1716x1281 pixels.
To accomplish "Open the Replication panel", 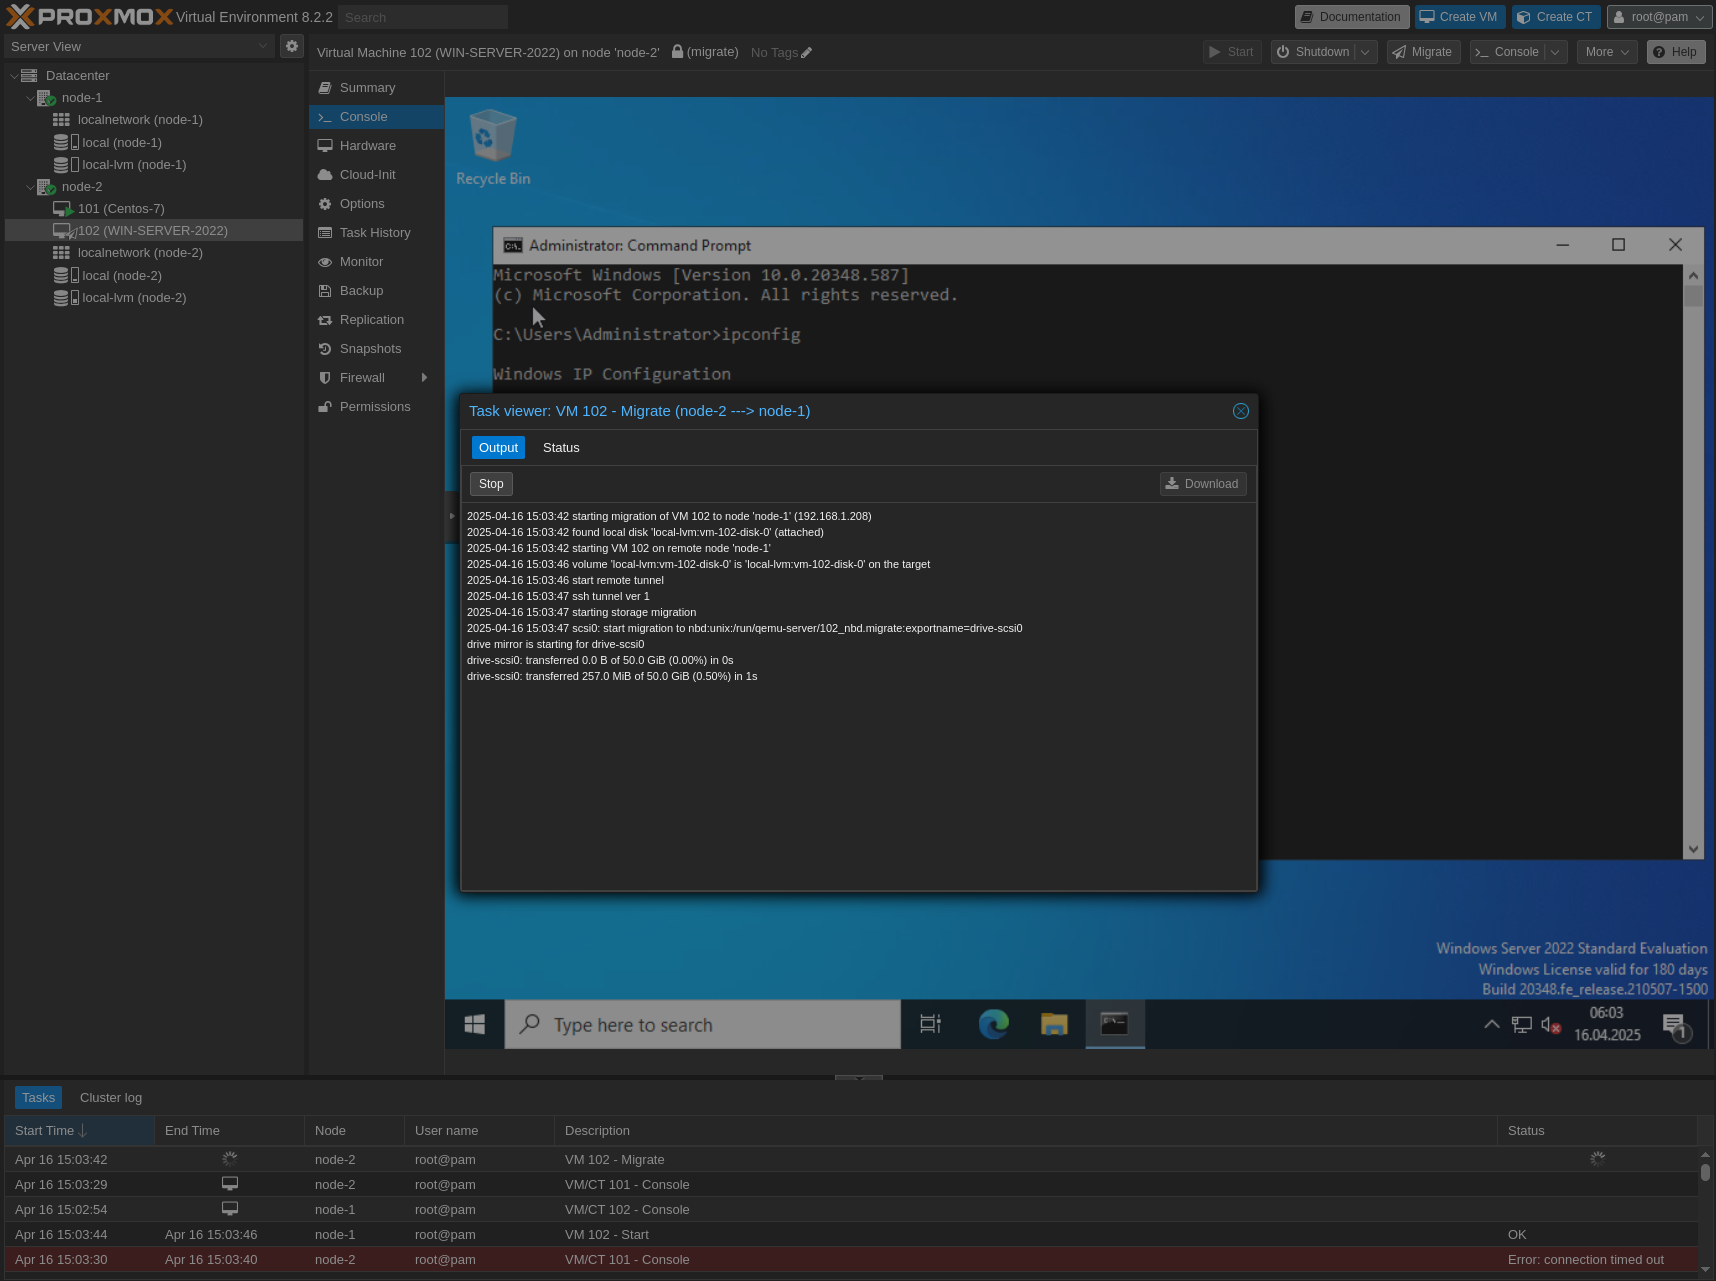I will tap(372, 319).
